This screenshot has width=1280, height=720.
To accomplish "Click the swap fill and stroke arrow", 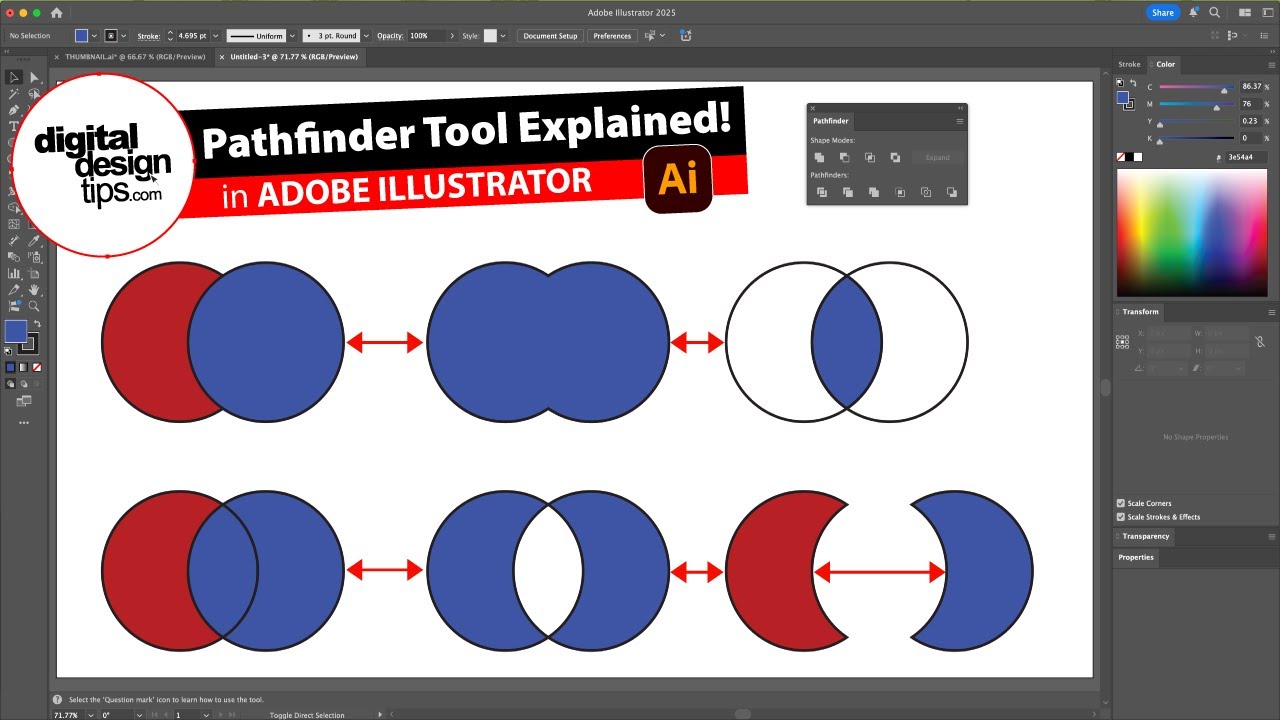I will click(x=37, y=324).
